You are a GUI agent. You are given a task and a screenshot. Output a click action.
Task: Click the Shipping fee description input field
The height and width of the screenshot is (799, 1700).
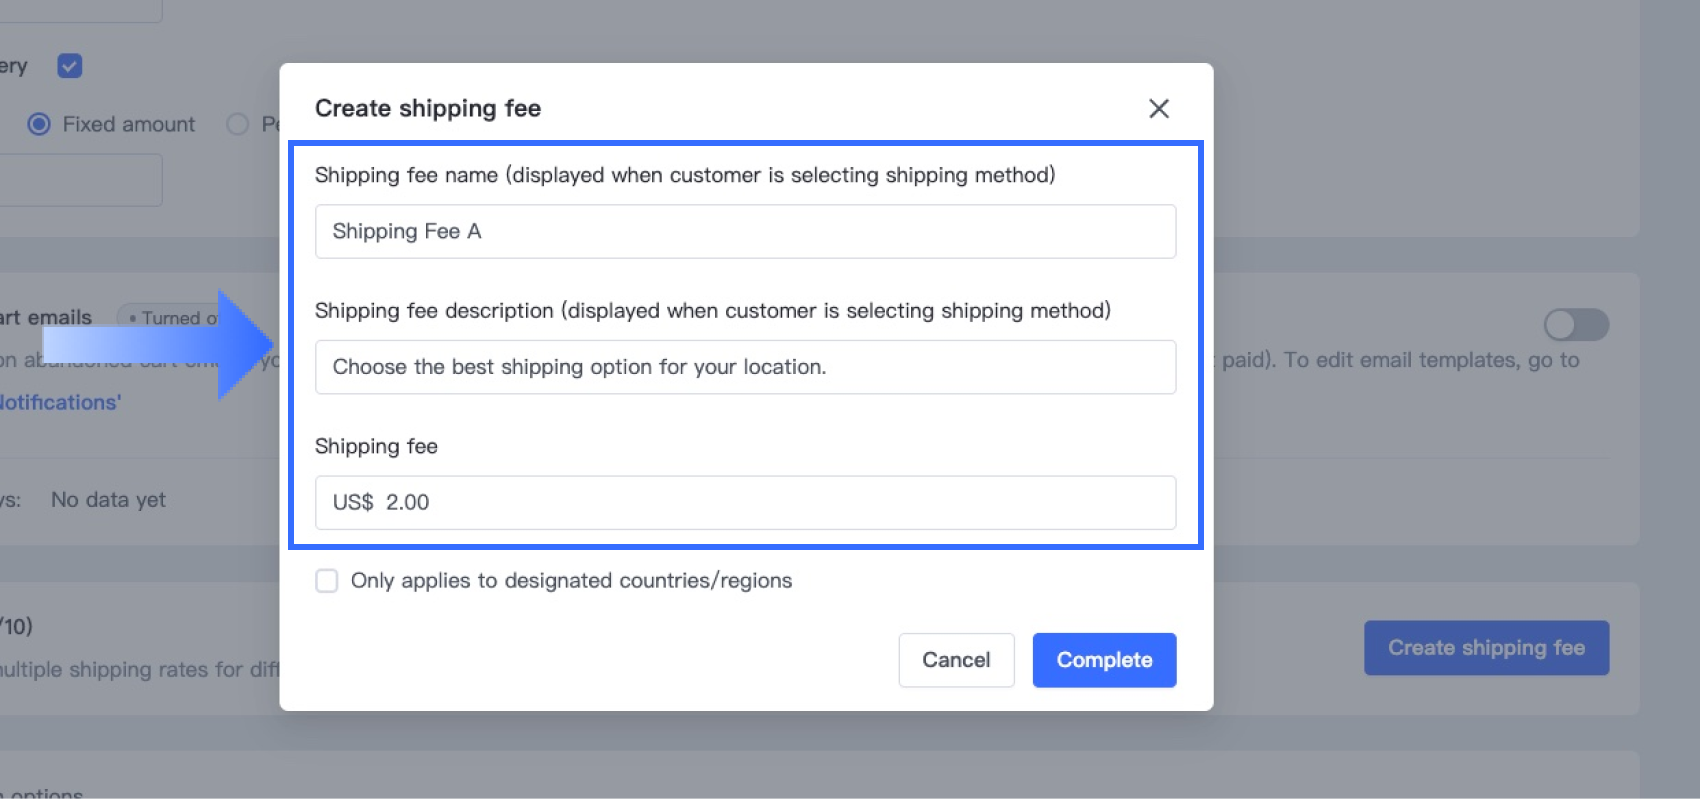(745, 367)
